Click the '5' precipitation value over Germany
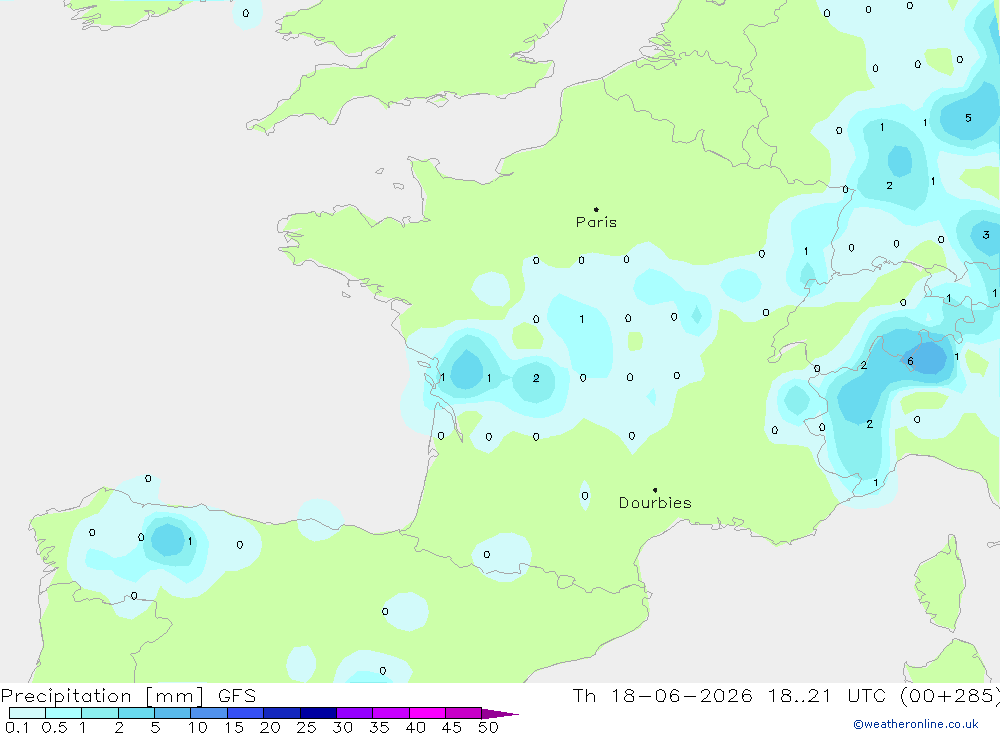The image size is (1000, 733). coord(968,118)
